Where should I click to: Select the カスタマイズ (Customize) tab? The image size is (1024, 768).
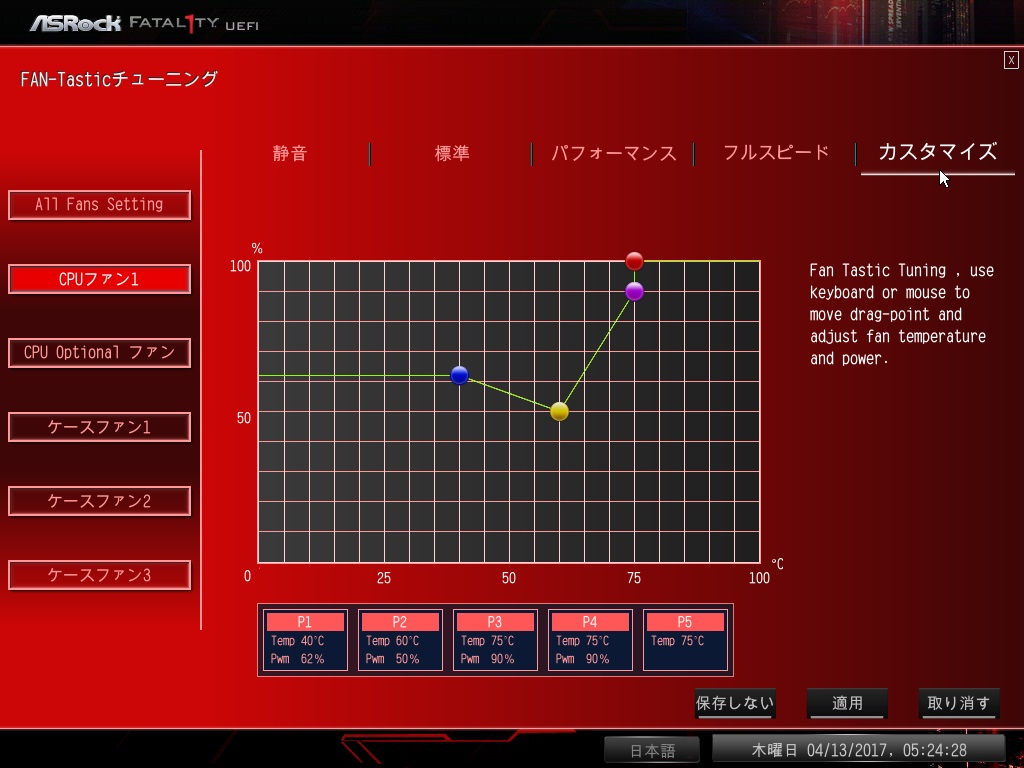937,152
